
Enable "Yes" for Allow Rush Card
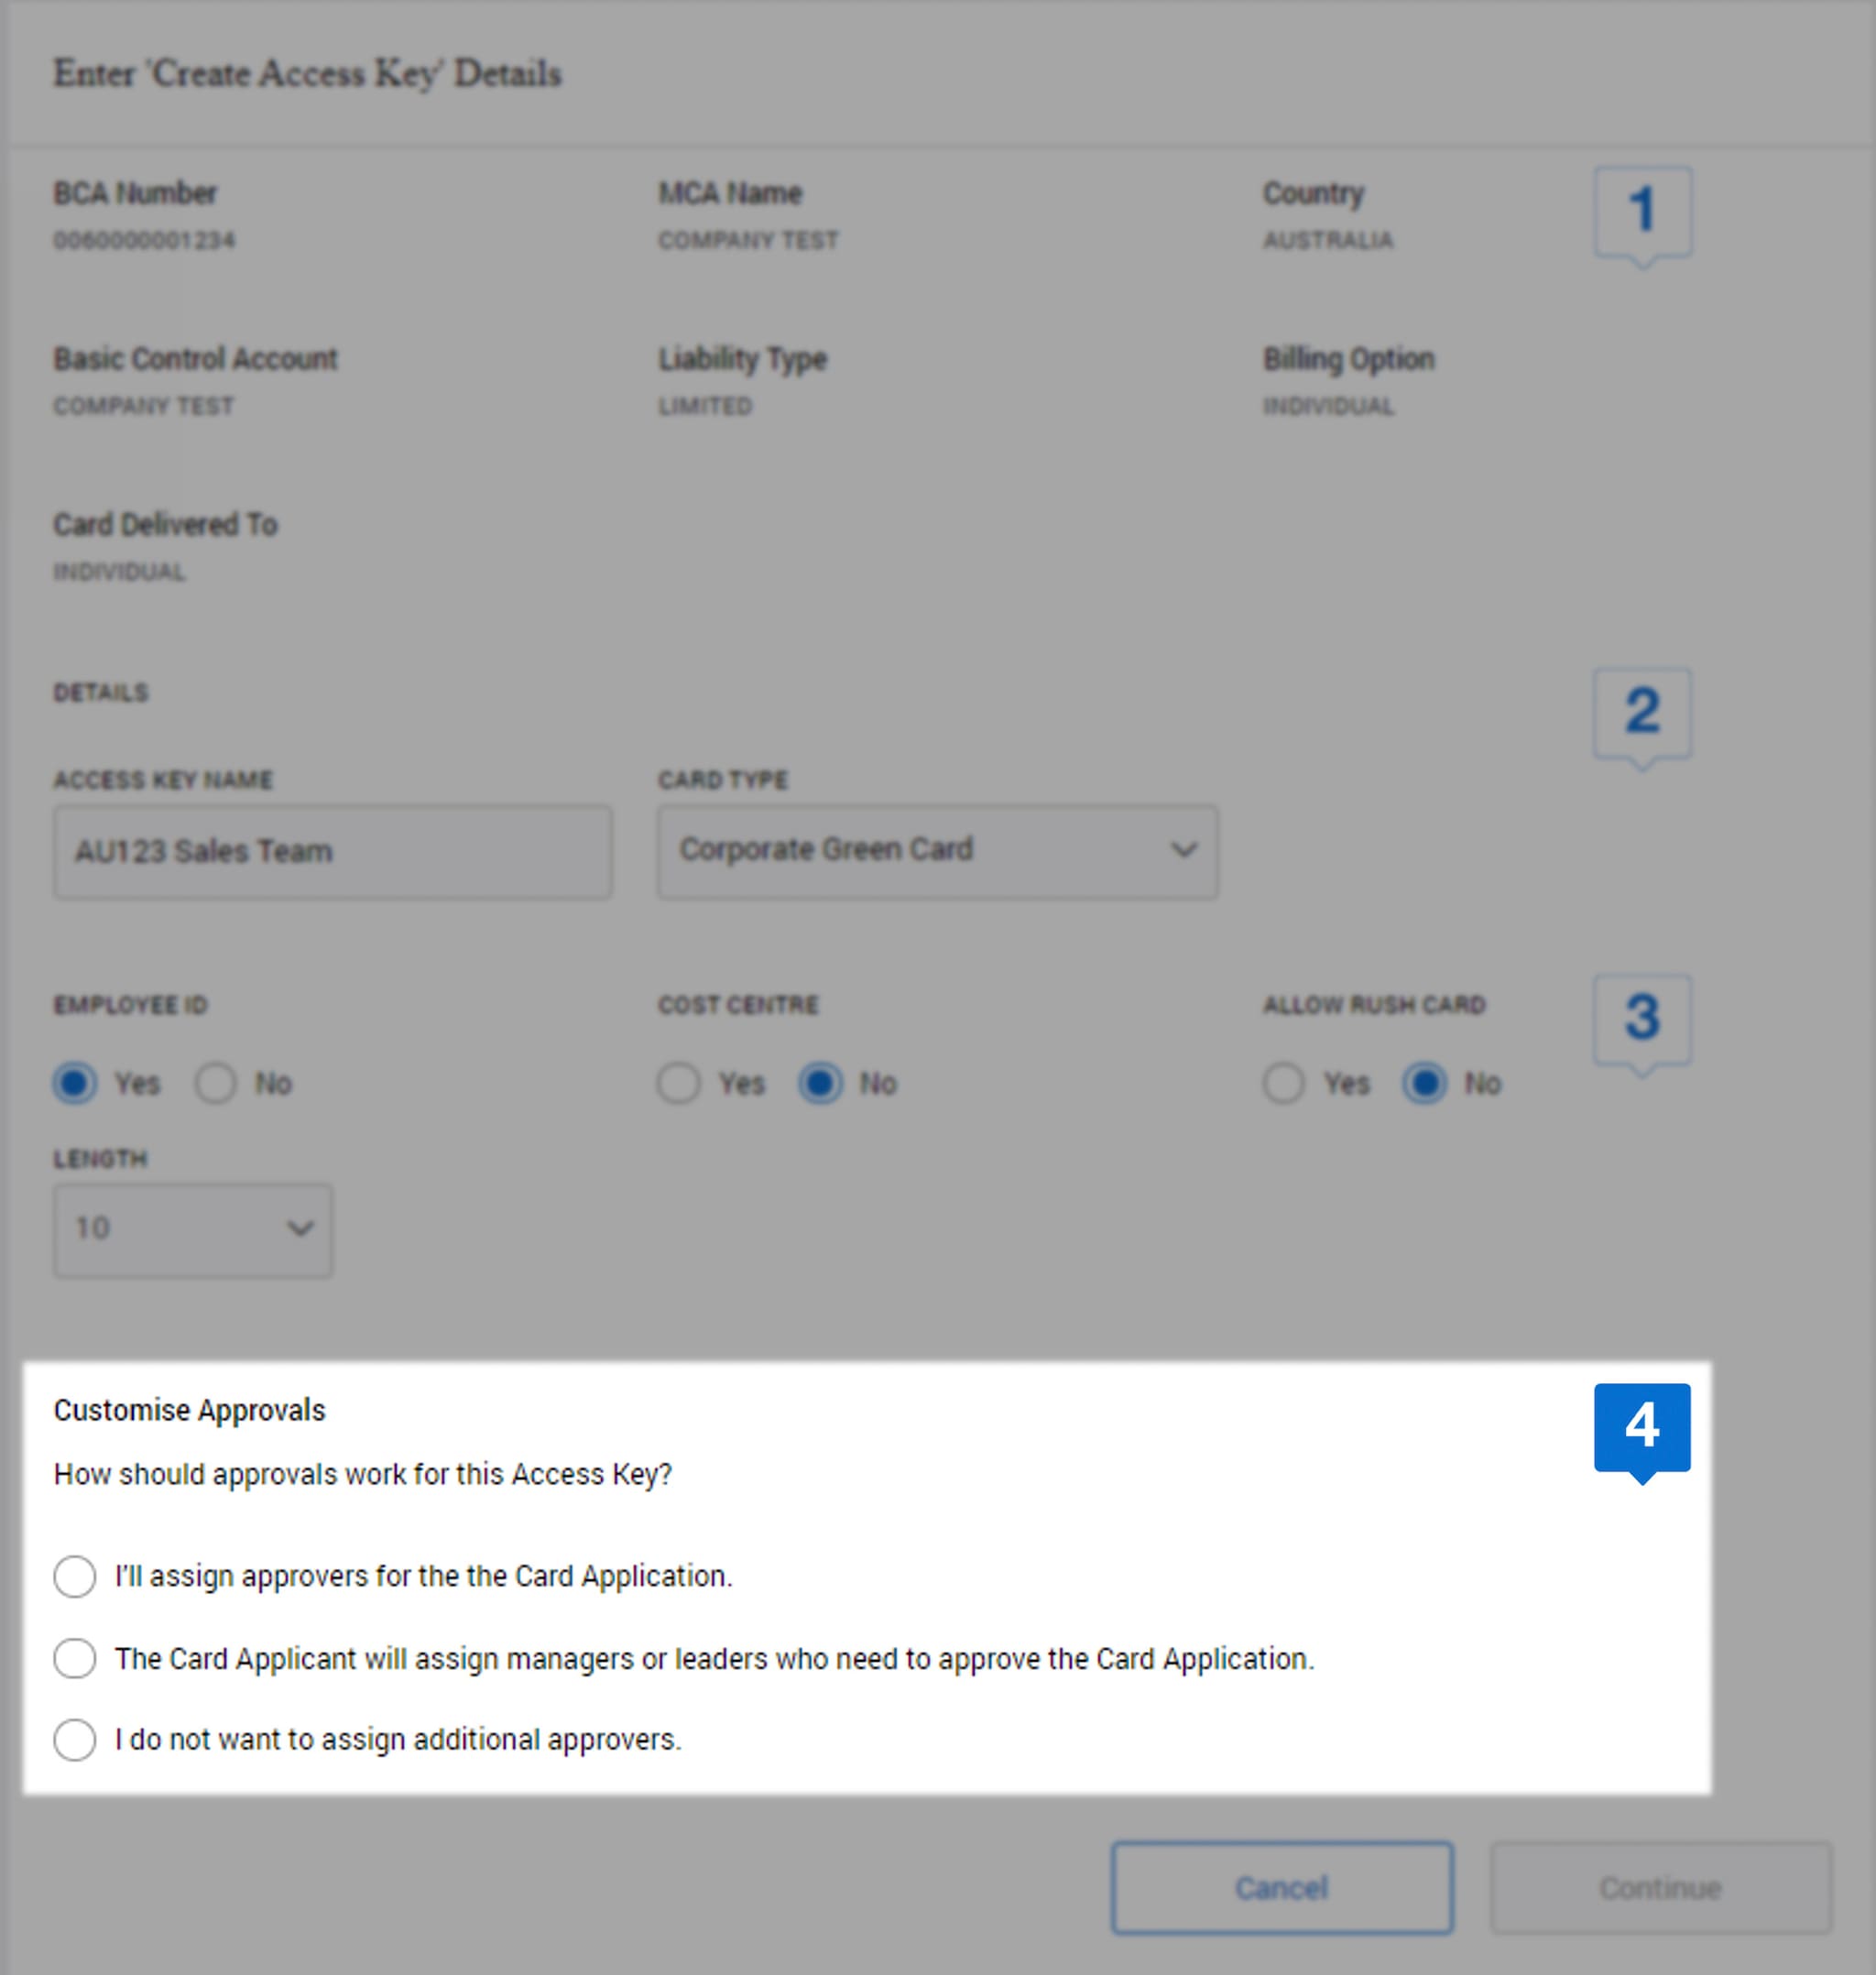tap(1285, 1083)
